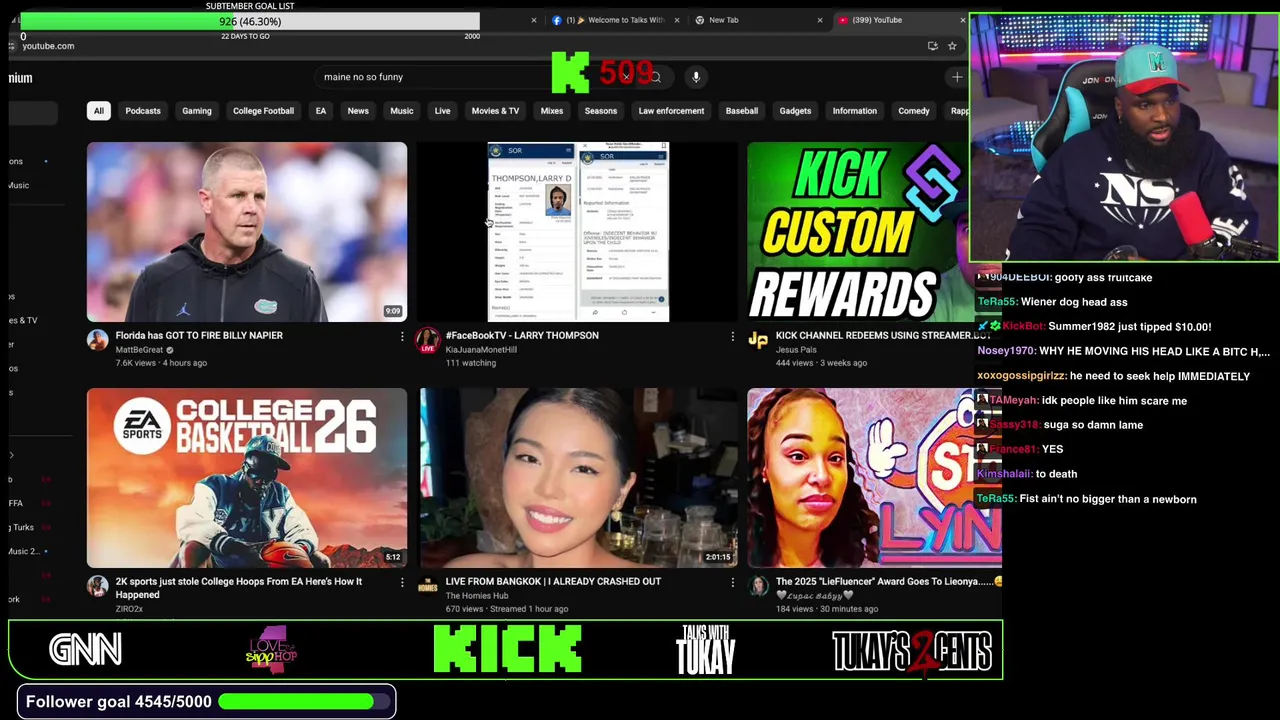The width and height of the screenshot is (1280, 720).
Task: Click the install app icon in address bar
Action: (932, 46)
